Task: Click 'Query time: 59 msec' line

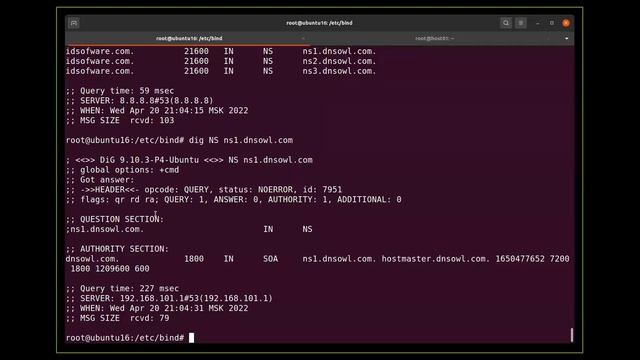Action: pyautogui.click(x=120, y=91)
